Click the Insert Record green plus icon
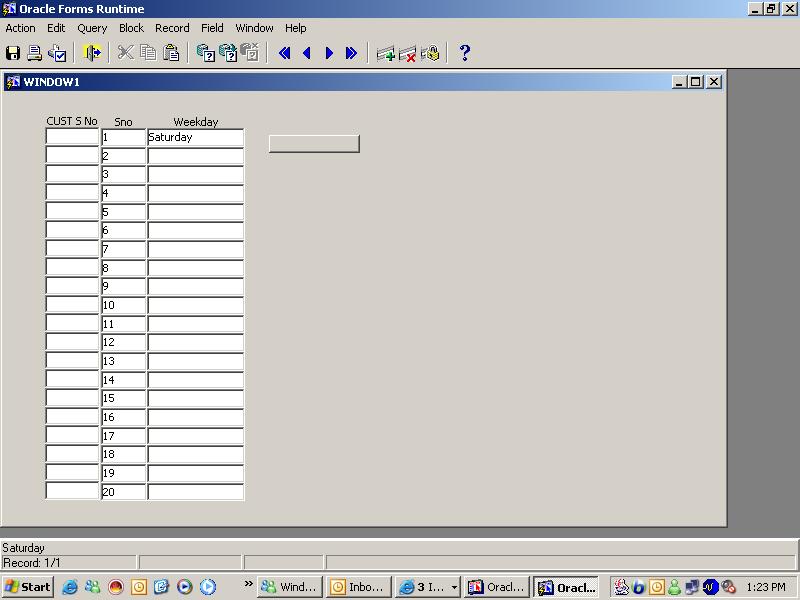 [x=385, y=53]
